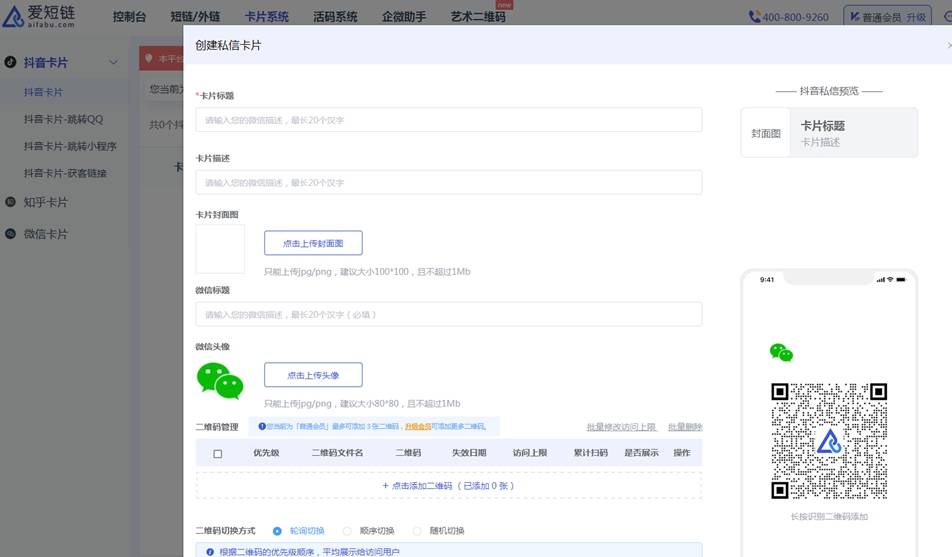
Task: Click the green WeChat avatar icon
Action: point(220,380)
